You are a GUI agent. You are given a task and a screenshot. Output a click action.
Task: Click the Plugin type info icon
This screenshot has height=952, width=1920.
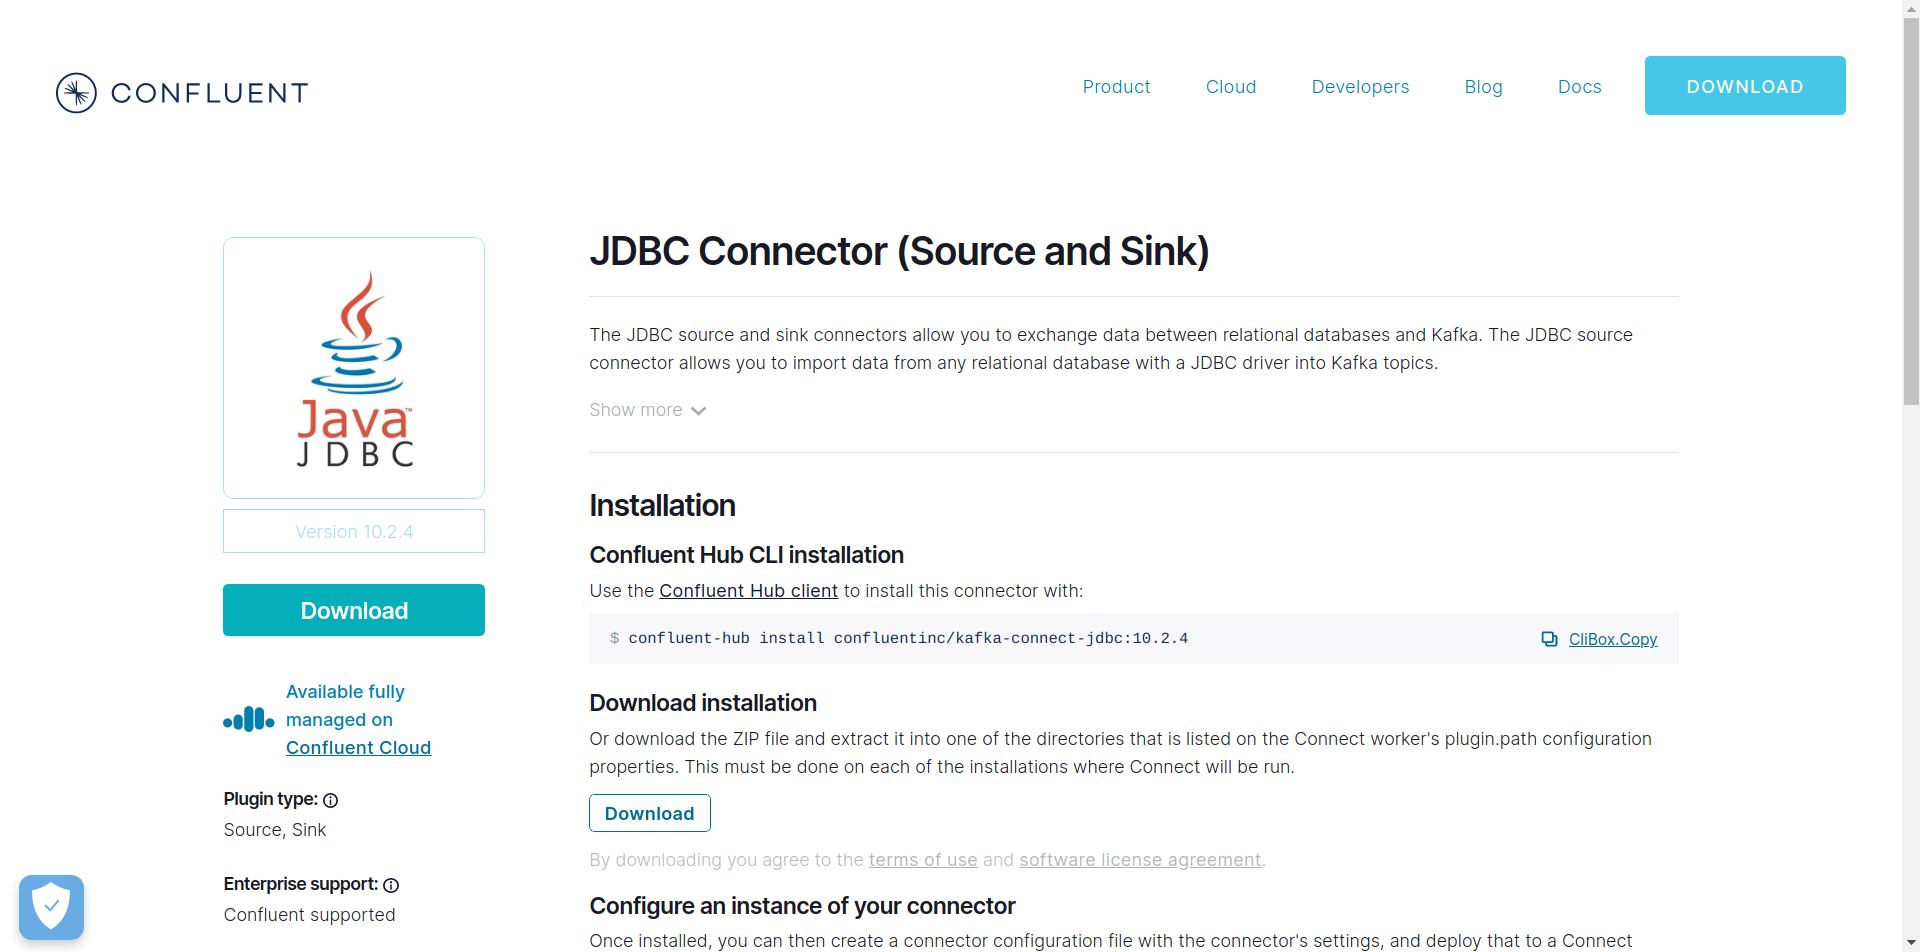(x=331, y=800)
